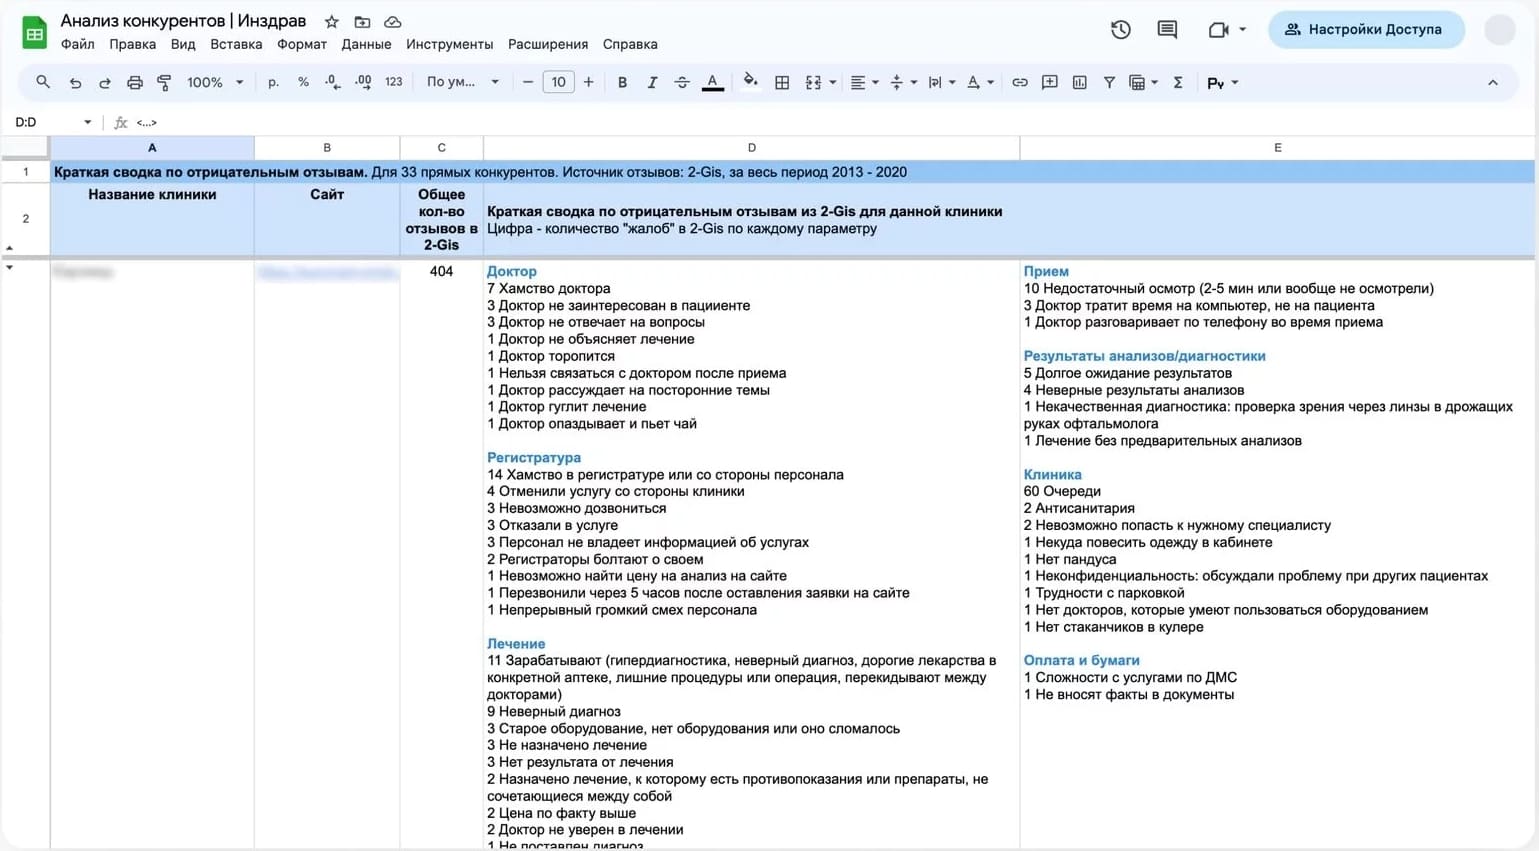Format selection as percent

(303, 82)
